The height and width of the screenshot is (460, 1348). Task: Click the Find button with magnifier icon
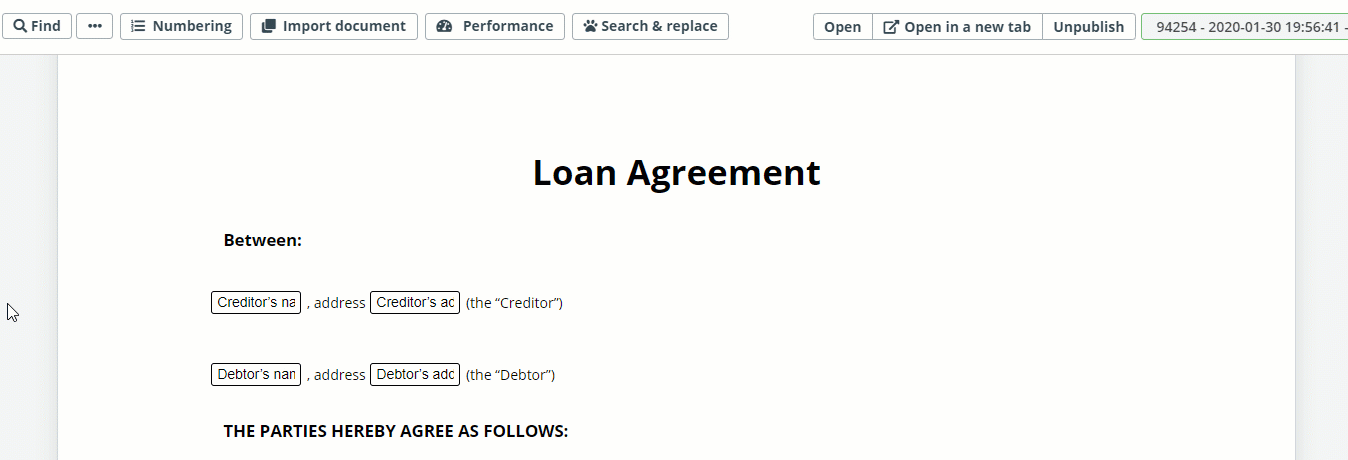pos(37,26)
